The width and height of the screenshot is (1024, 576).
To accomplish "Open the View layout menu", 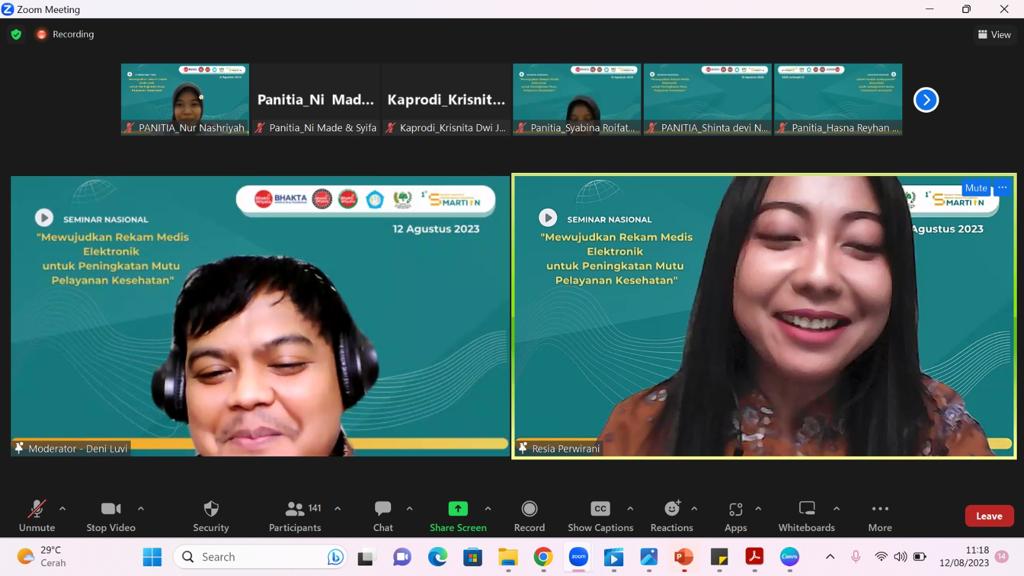I will (x=994, y=34).
